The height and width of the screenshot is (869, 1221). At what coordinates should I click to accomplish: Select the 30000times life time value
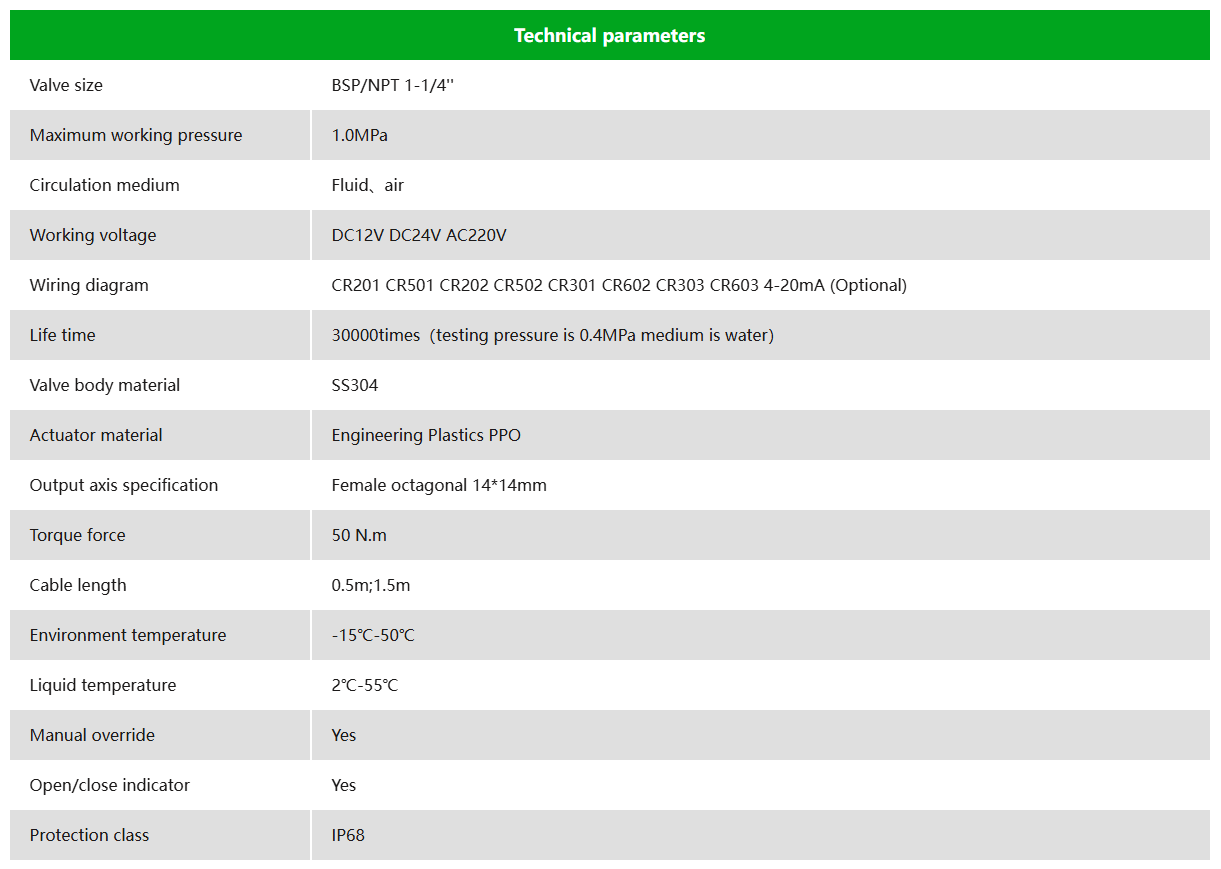pos(553,335)
